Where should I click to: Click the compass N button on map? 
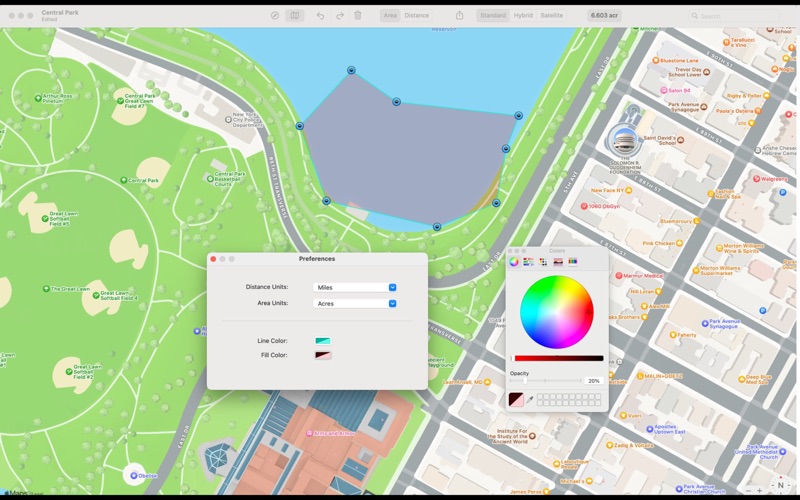point(780,485)
